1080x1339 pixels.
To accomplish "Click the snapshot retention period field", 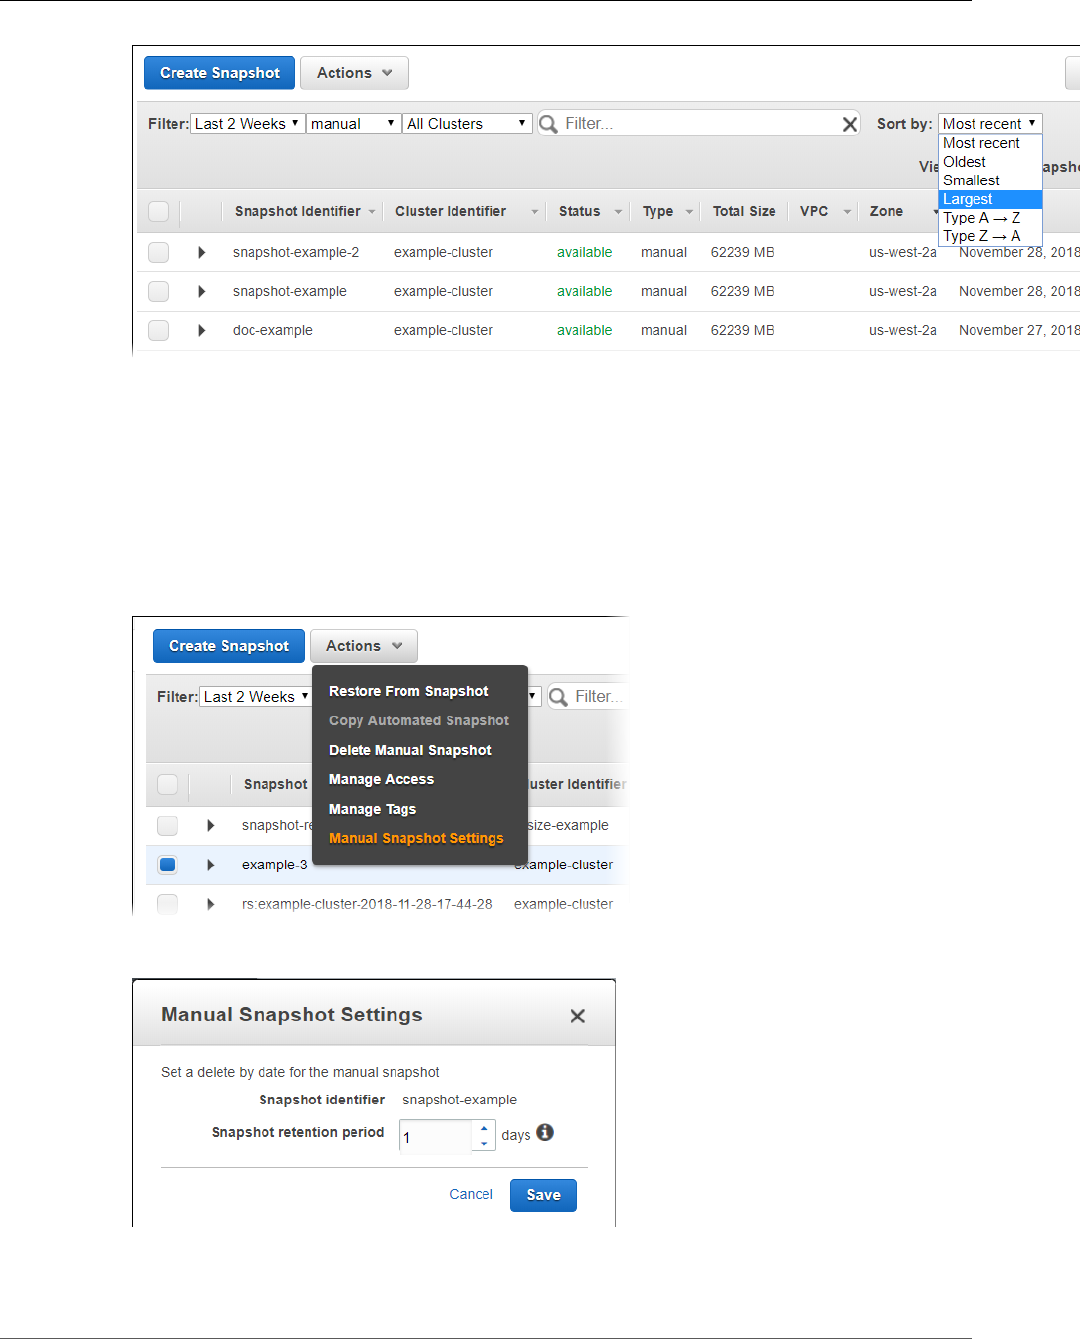I will click(x=435, y=1137).
